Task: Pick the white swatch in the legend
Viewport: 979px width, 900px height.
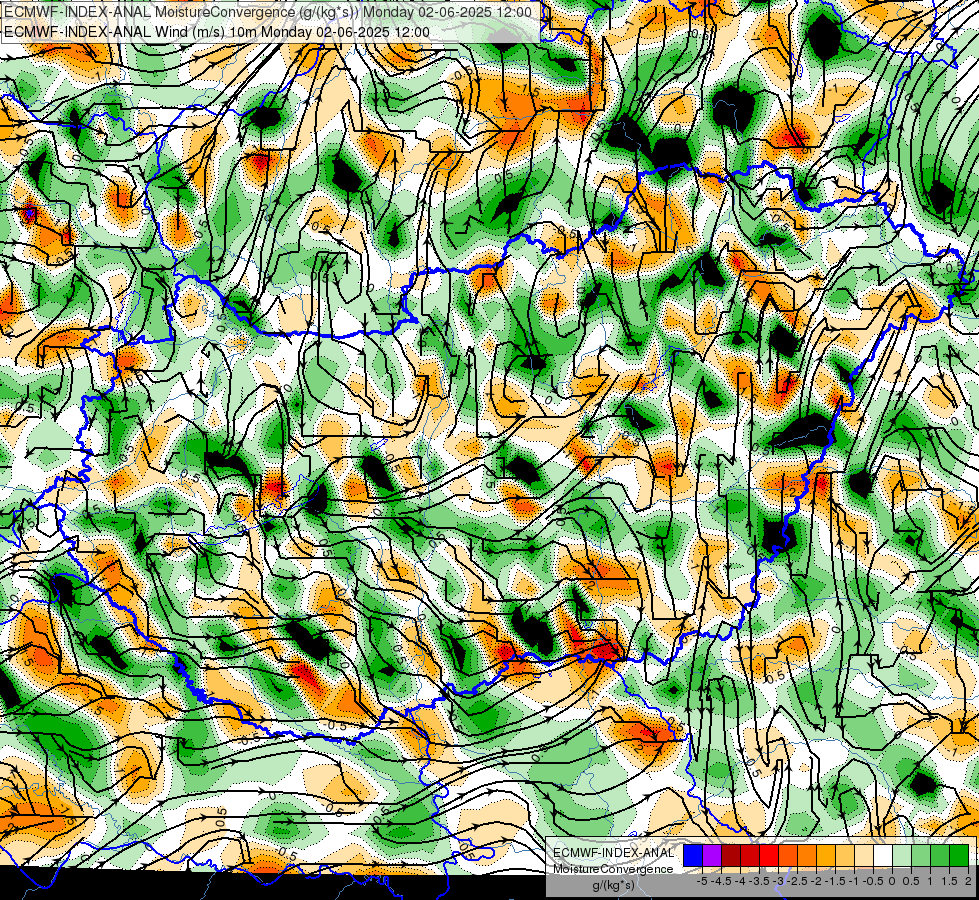Action: 883,855
